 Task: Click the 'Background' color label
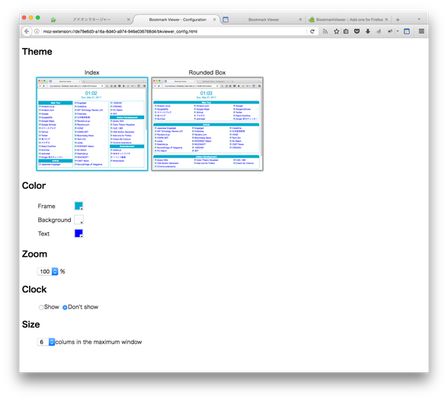click(54, 220)
